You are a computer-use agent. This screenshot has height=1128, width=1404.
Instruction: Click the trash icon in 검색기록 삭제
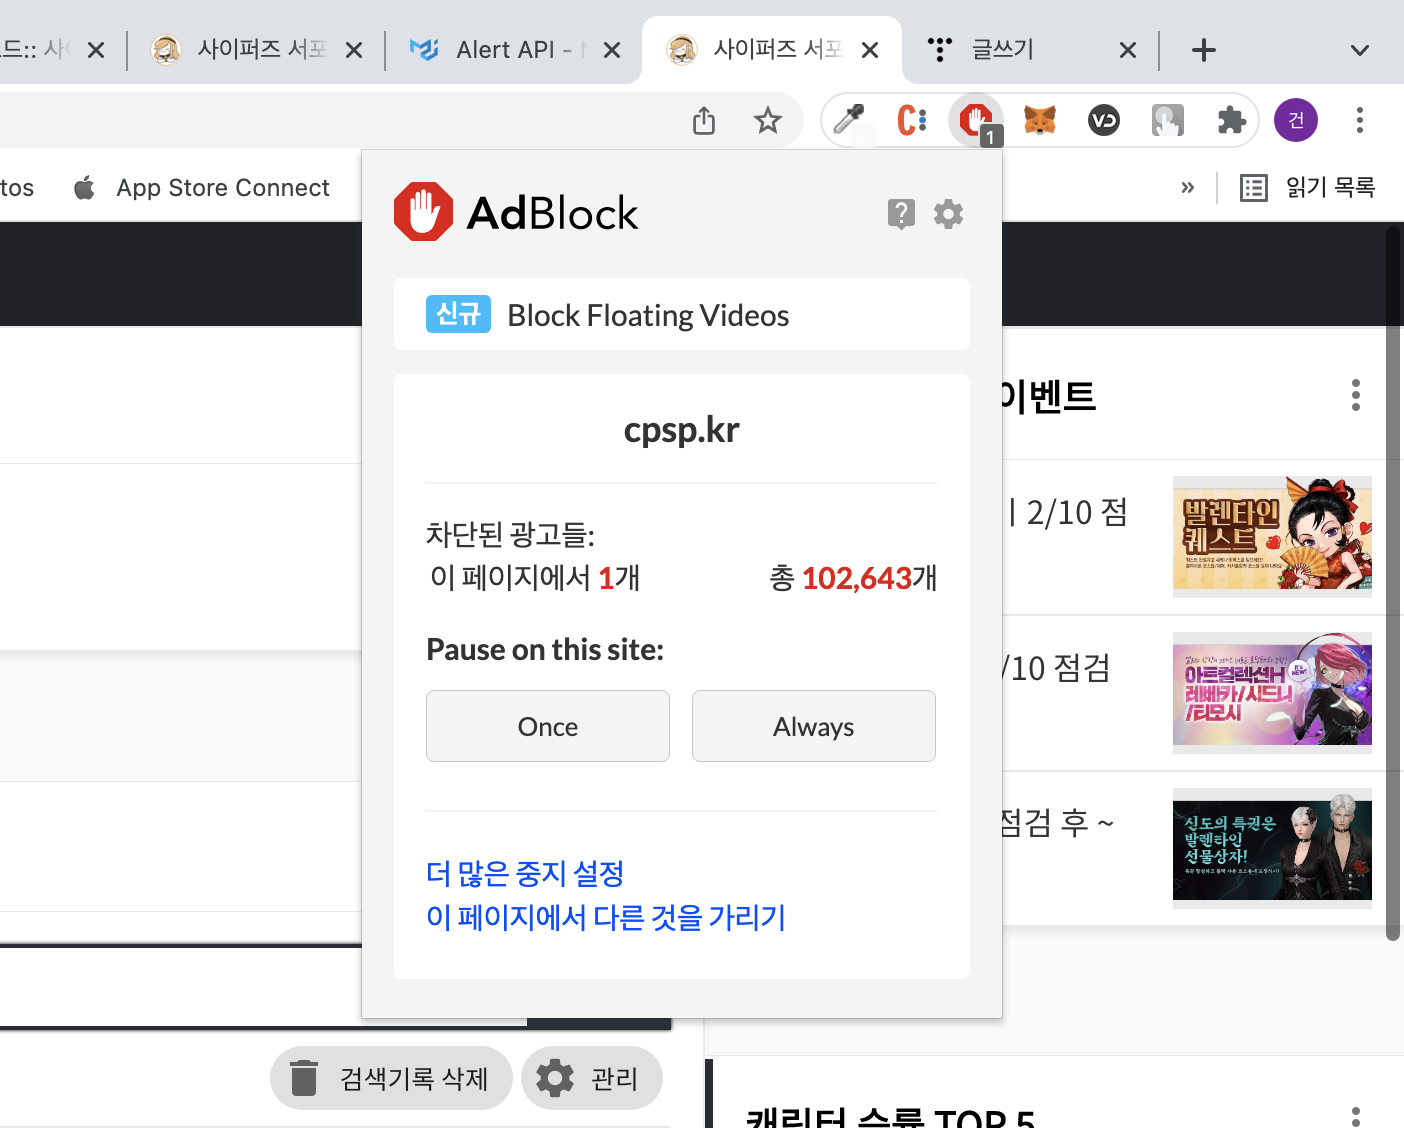coord(304,1078)
